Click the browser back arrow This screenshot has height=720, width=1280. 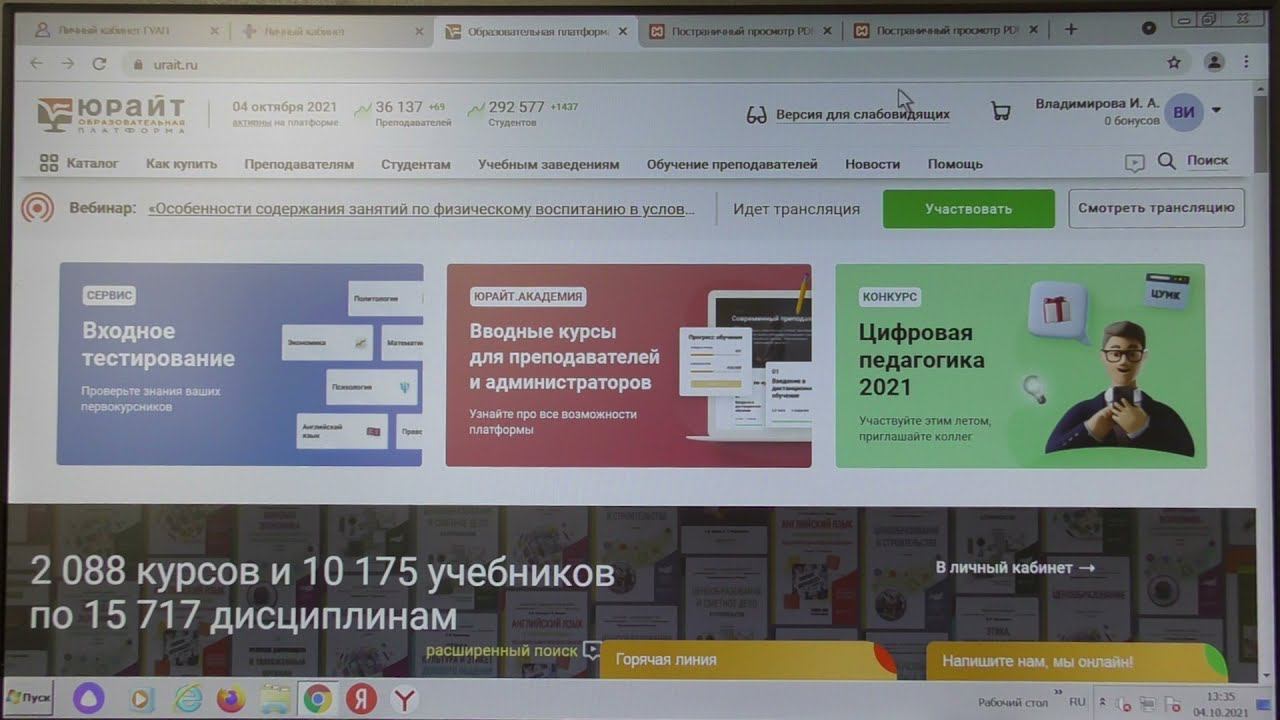click(x=37, y=63)
